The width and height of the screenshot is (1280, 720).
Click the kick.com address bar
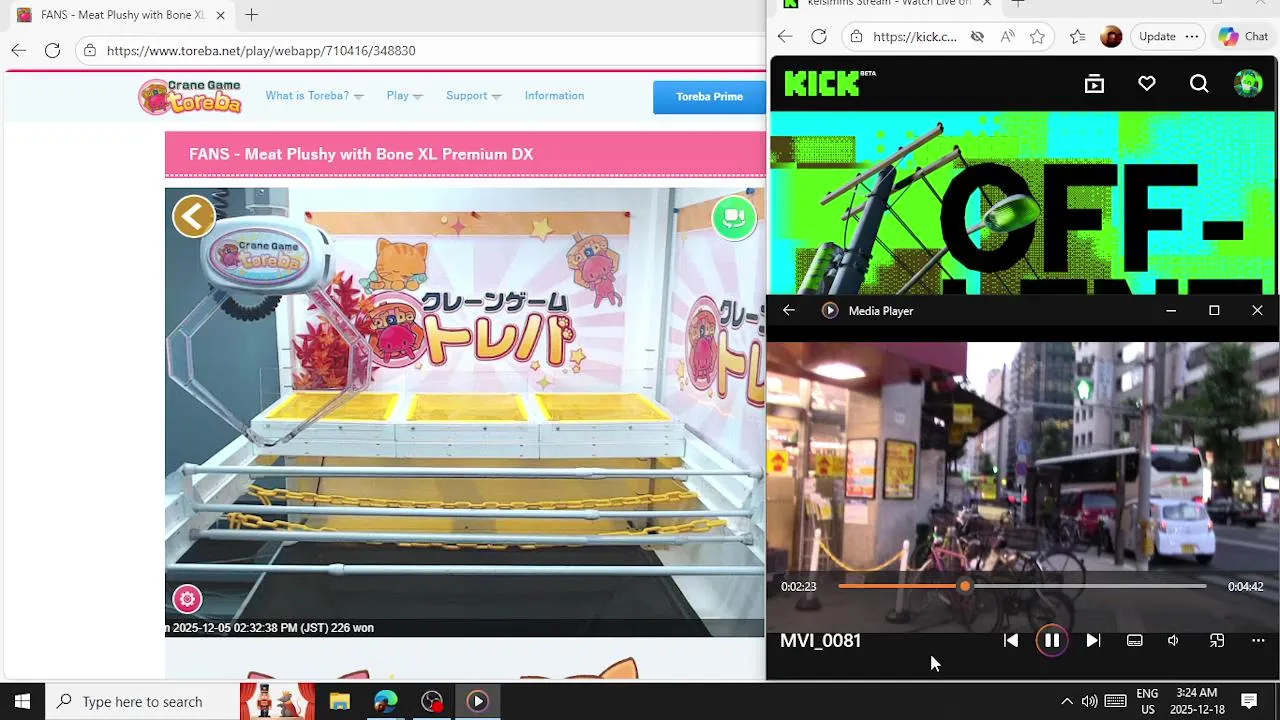point(914,37)
